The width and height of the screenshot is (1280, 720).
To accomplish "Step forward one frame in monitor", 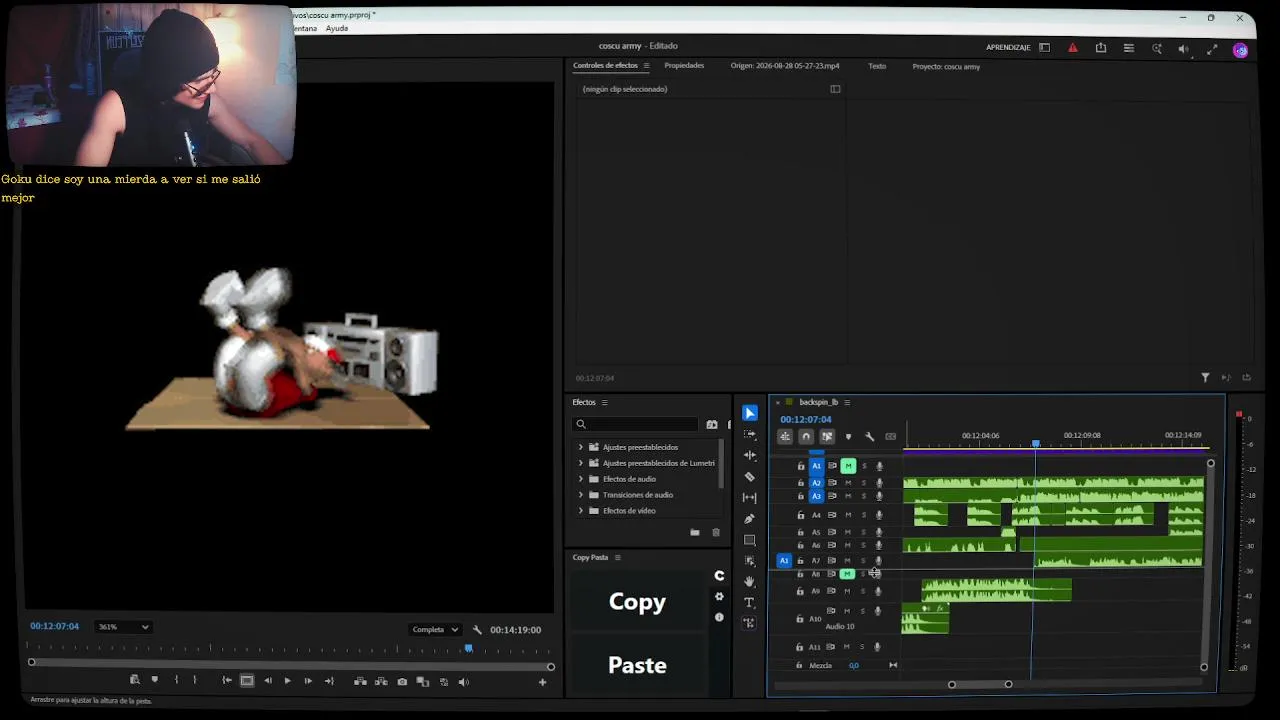I will click(x=308, y=682).
